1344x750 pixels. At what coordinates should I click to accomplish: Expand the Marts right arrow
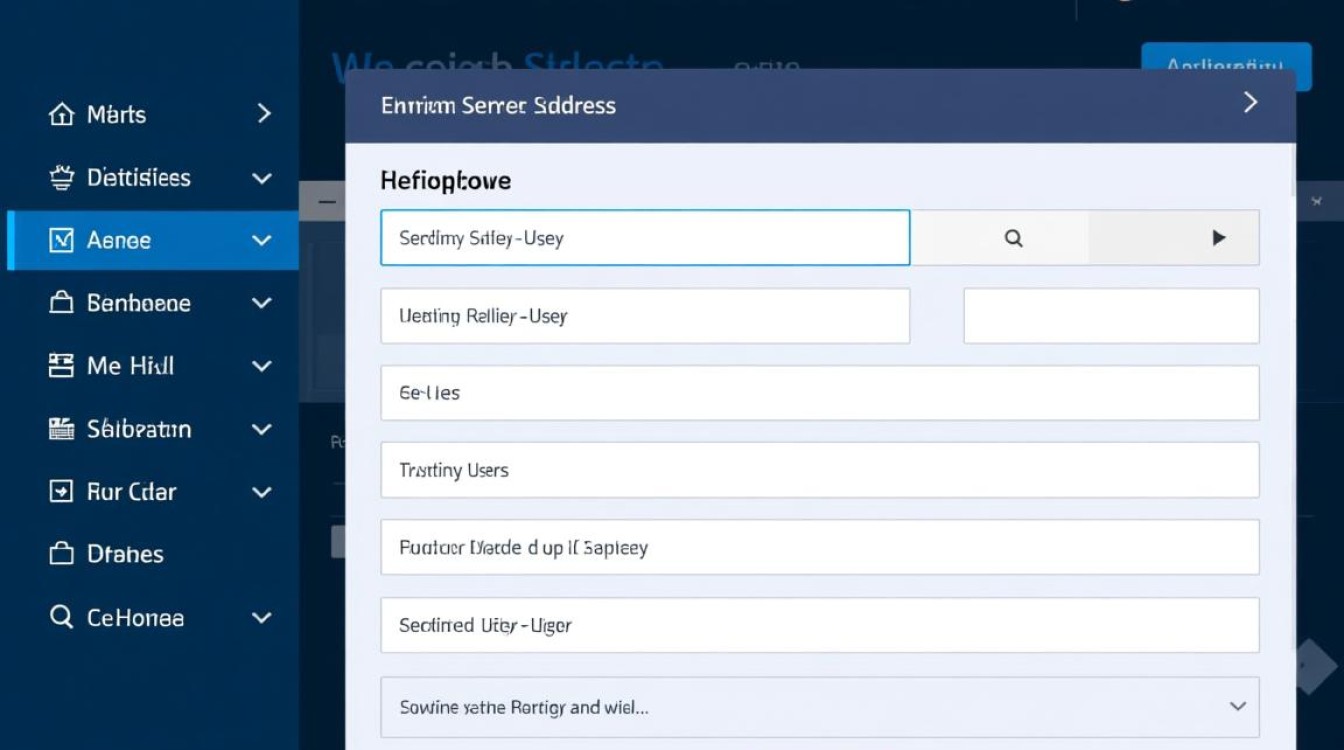coord(264,114)
